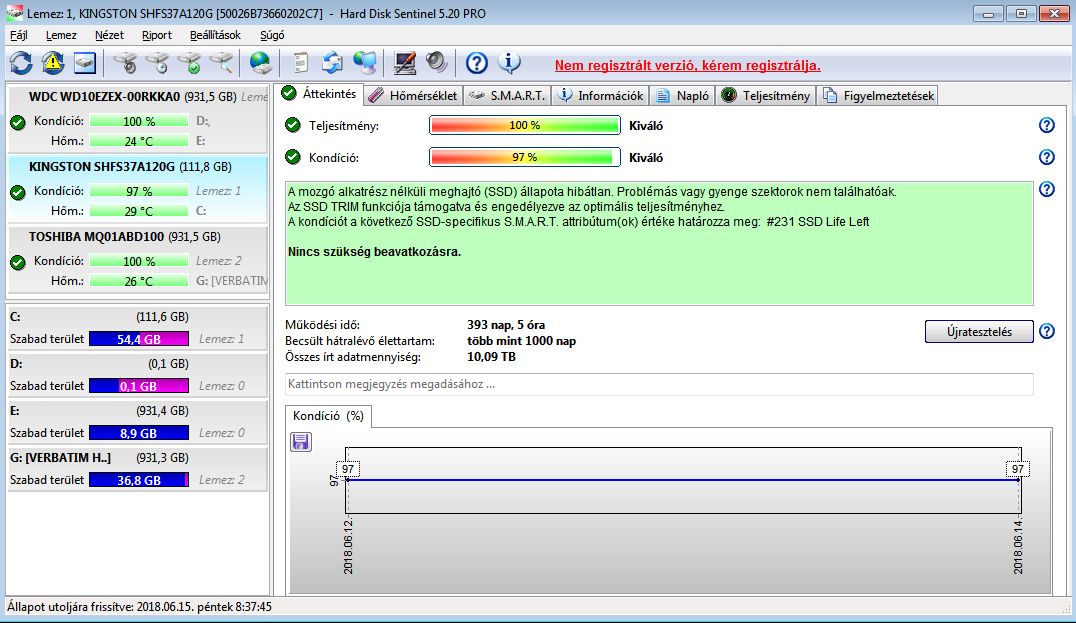Select the KINGSTON SHFS37A120G disk
This screenshot has height=623, width=1076.
(137, 189)
